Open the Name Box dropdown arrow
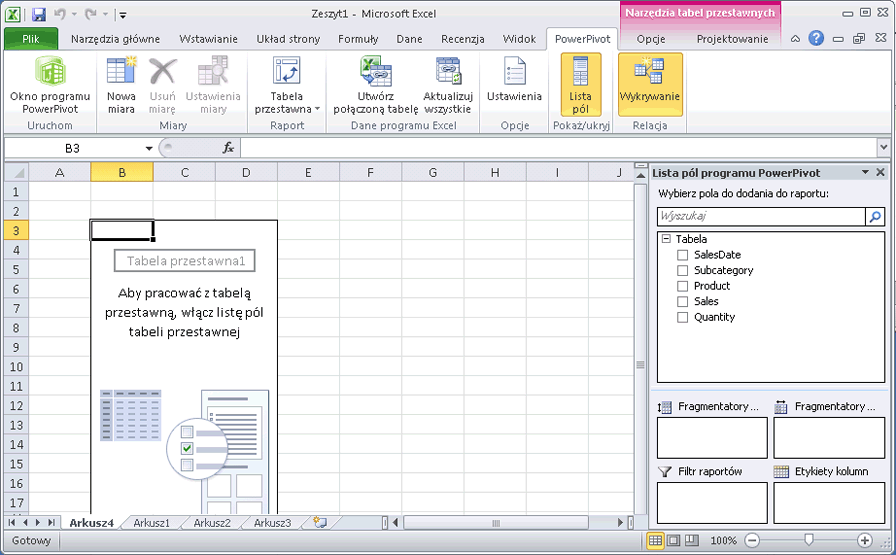The height and width of the screenshot is (555, 896). [x=149, y=149]
